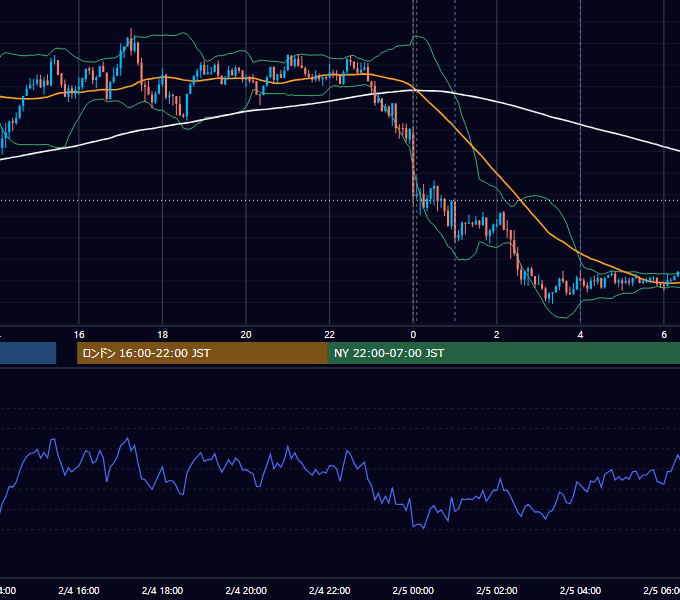Select the NY 22:00-07:00 JST session bar

point(503,353)
